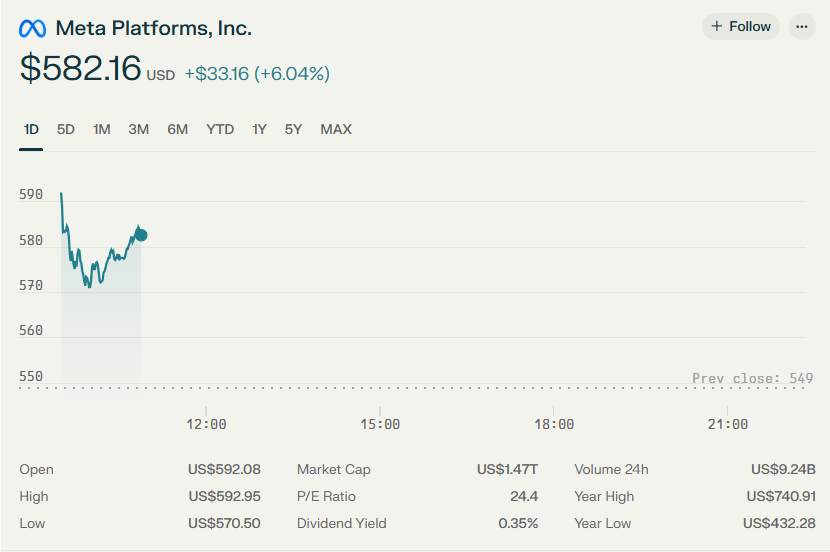Click the +$33.16 (+6.04%) change value

(x=257, y=74)
